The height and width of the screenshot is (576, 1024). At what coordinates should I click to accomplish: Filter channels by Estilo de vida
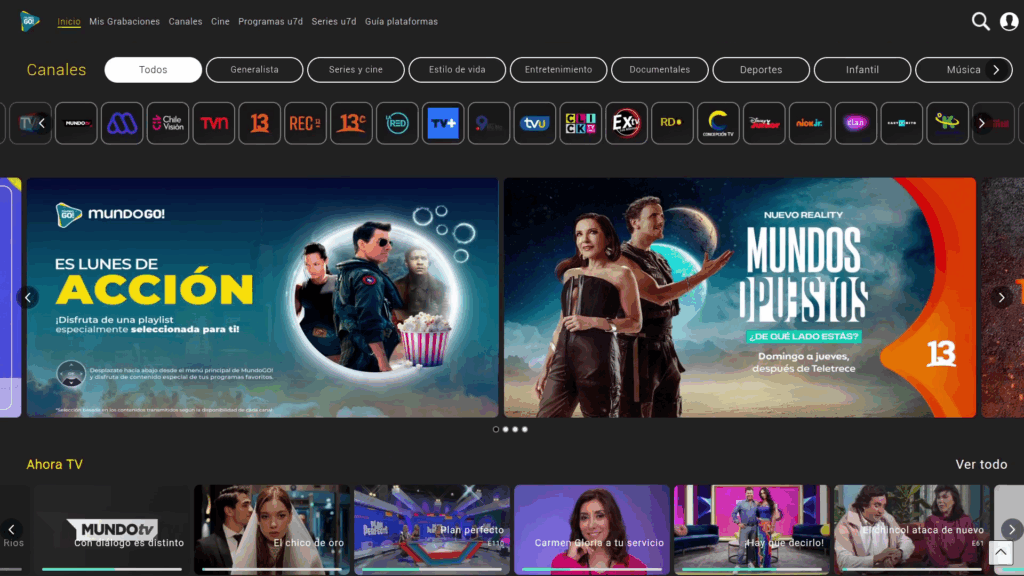tap(457, 70)
